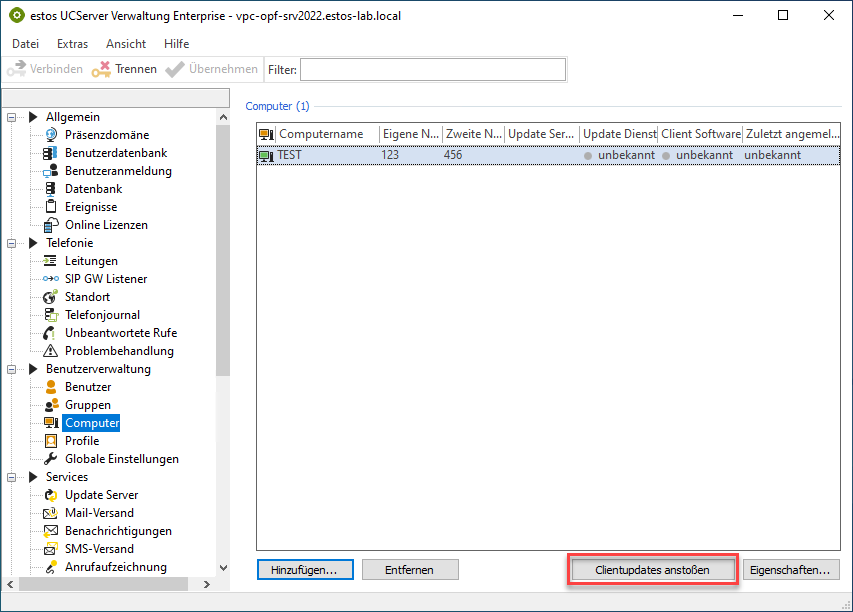Click the Problembehandlung warning icon
Image resolution: width=853 pixels, height=612 pixels.
click(x=51, y=351)
